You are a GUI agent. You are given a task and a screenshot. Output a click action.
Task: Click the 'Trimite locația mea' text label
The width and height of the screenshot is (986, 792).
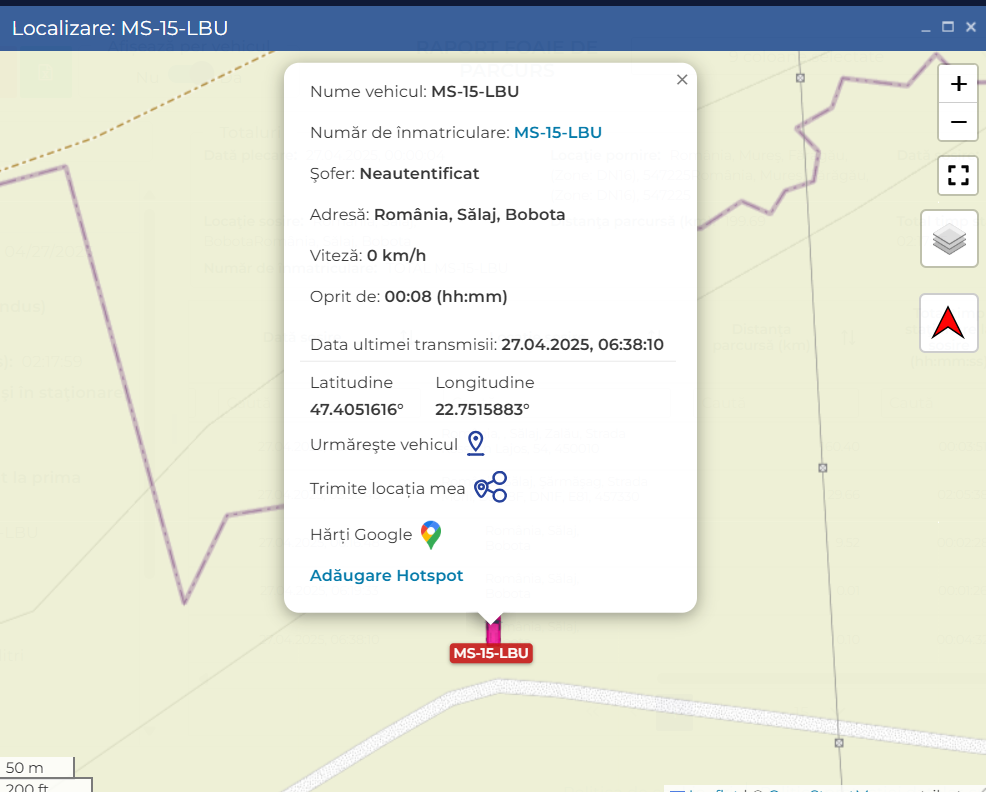click(387, 489)
